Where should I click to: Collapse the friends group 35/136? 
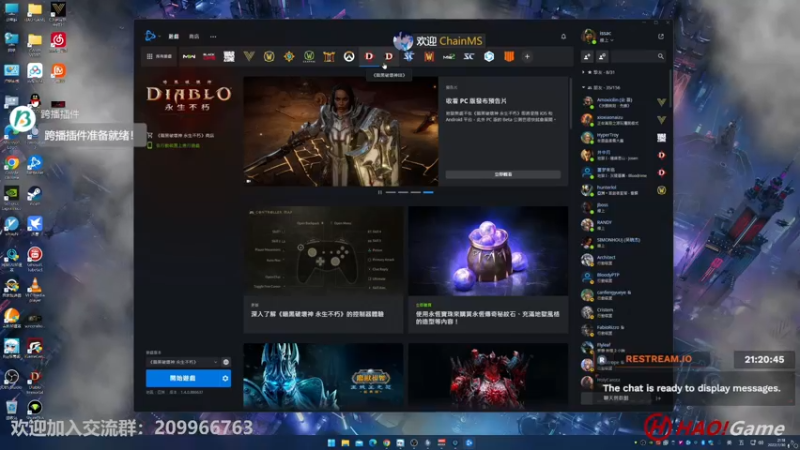click(584, 88)
